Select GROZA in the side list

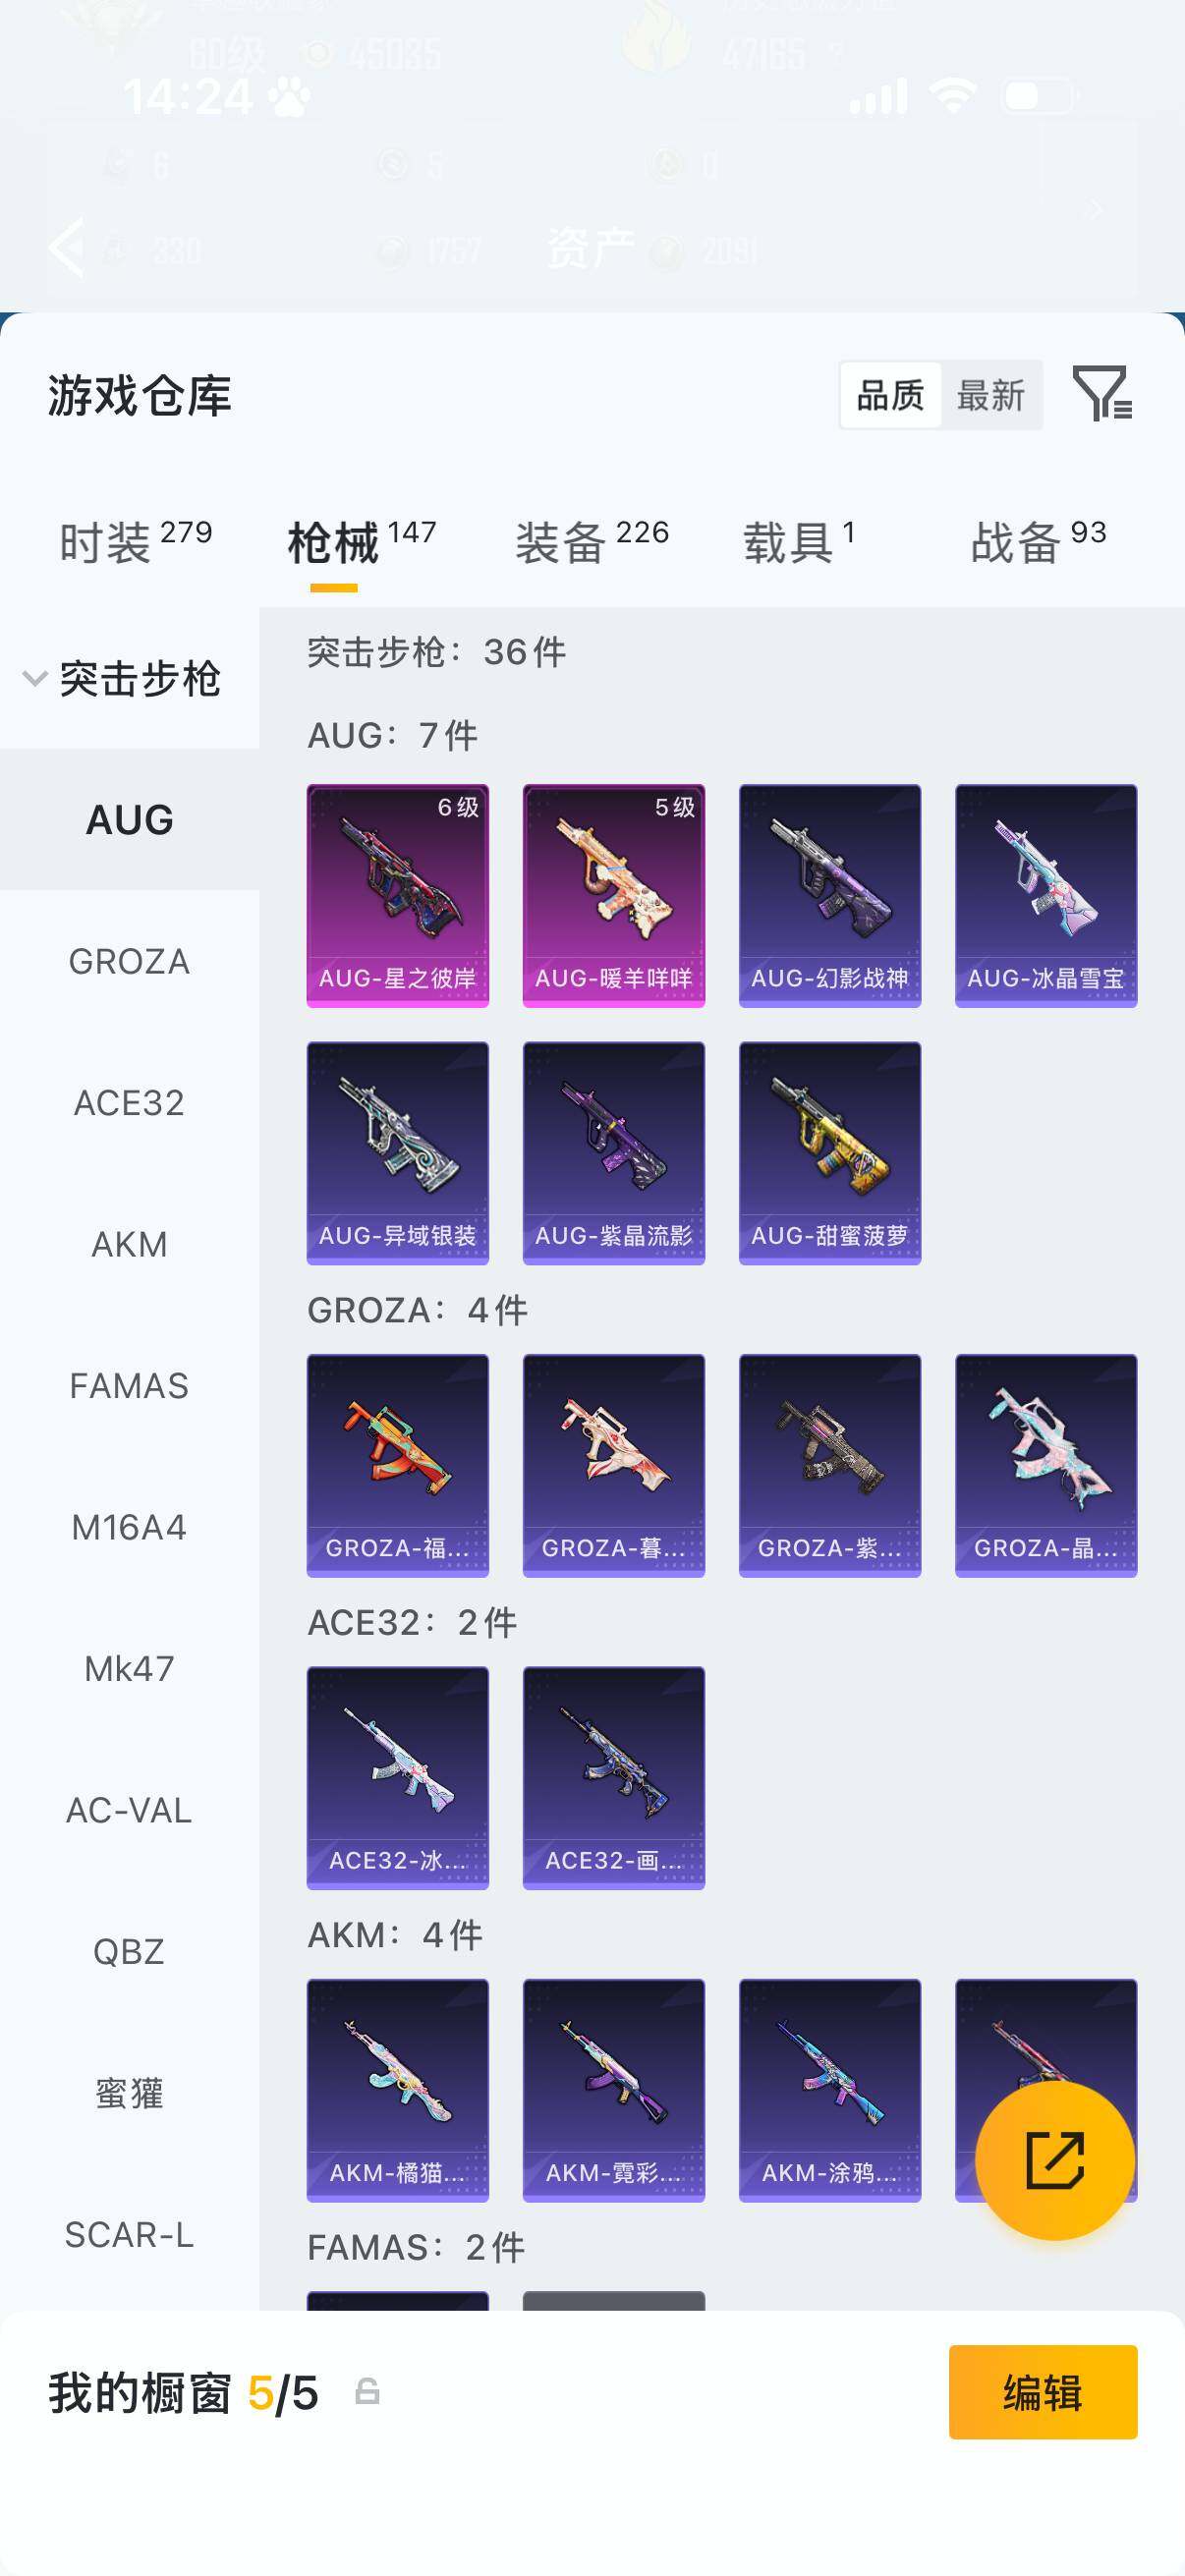pos(129,961)
